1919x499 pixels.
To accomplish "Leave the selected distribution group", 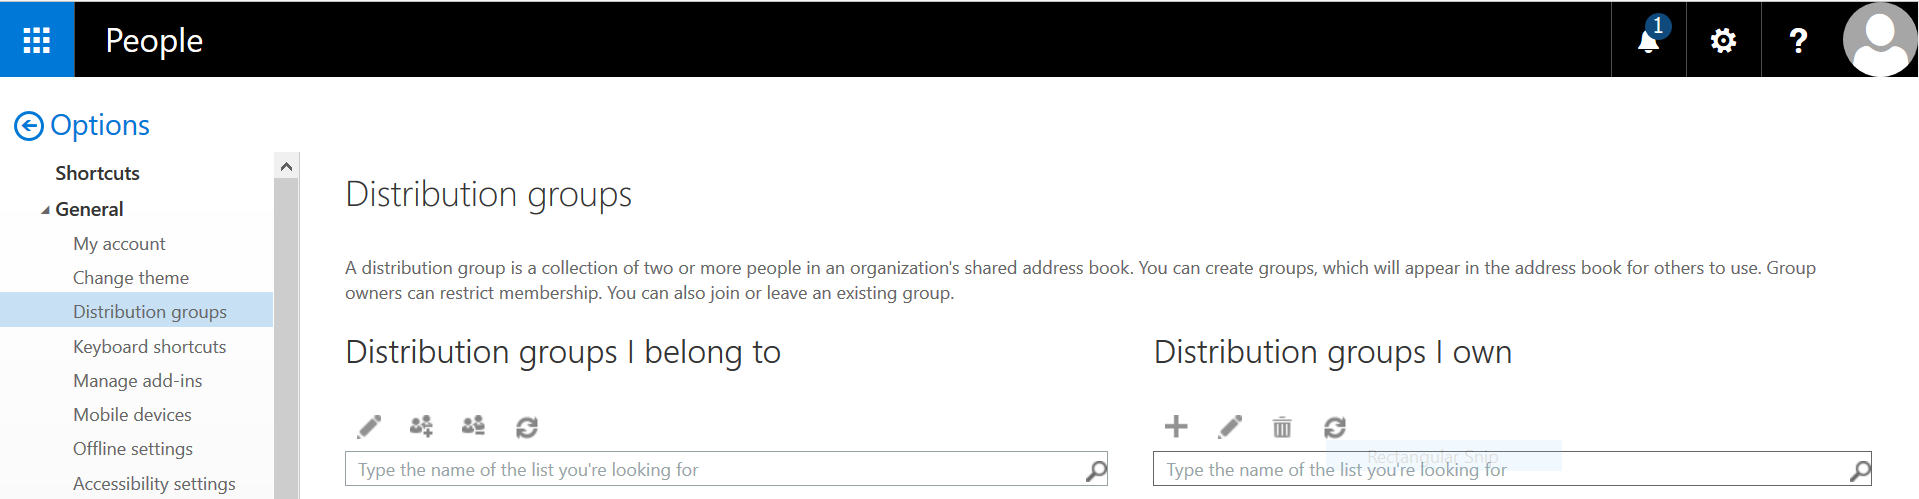I will click(473, 427).
